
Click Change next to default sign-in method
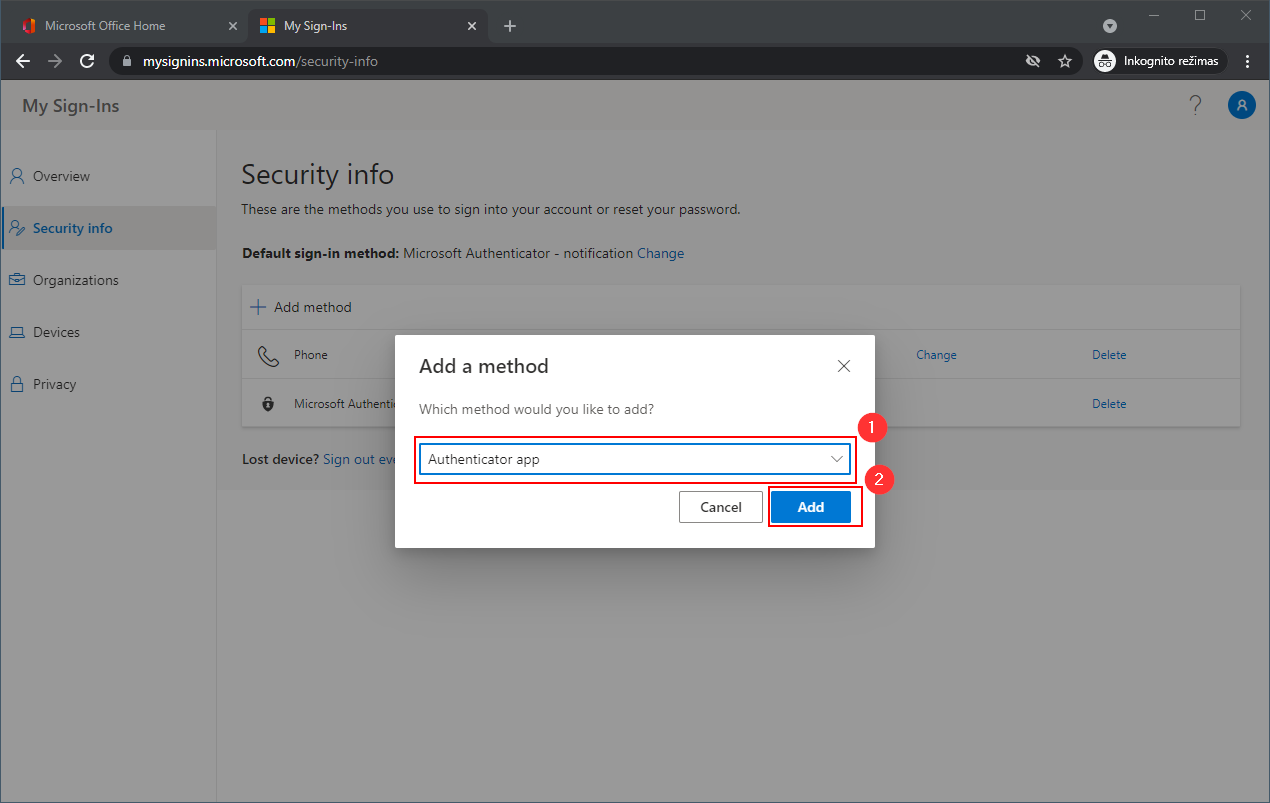tap(660, 253)
